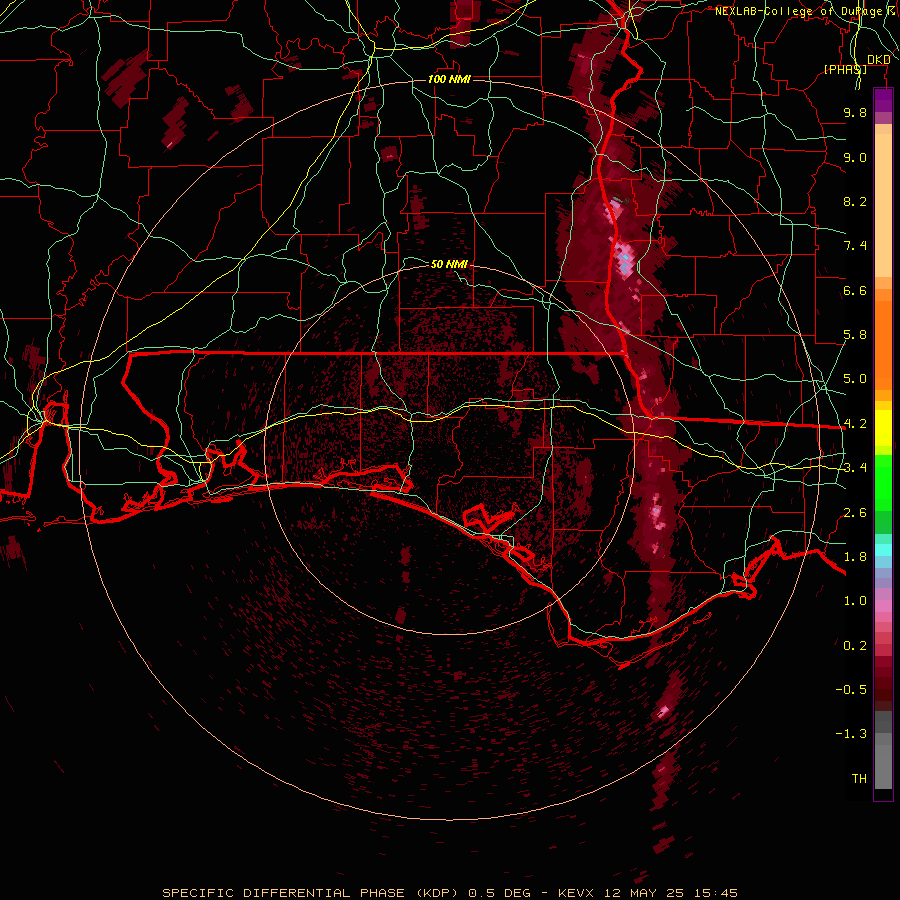Click the -0.5 value on the scale
This screenshot has height=900, width=900.
pos(851,690)
